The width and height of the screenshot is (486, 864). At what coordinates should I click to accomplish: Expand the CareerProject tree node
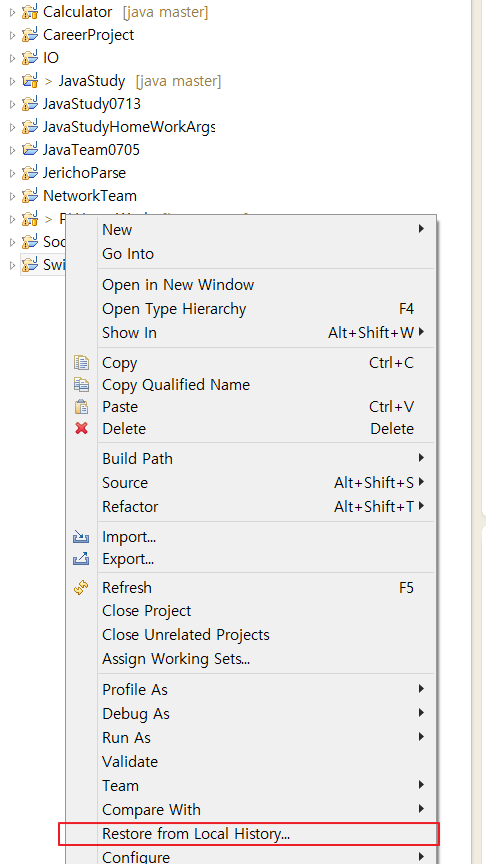click(13, 35)
